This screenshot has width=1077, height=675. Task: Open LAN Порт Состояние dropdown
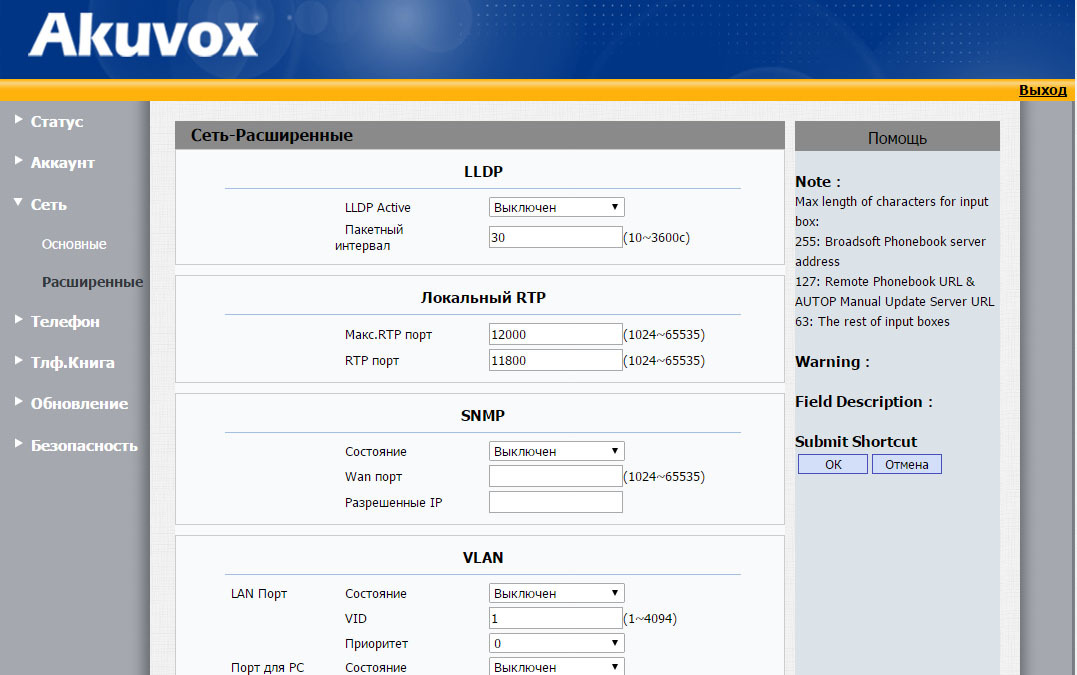pyautogui.click(x=556, y=593)
